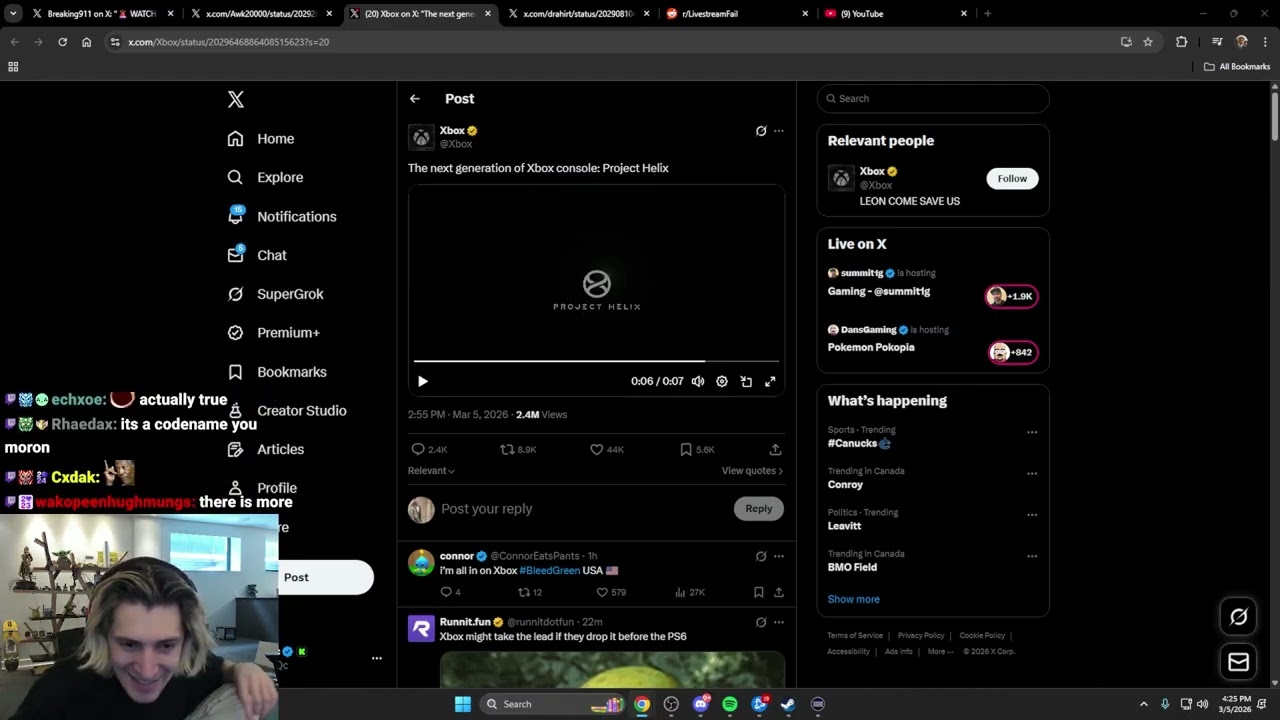1280x720 pixels.
Task: Open View quotes link
Action: (x=752, y=471)
